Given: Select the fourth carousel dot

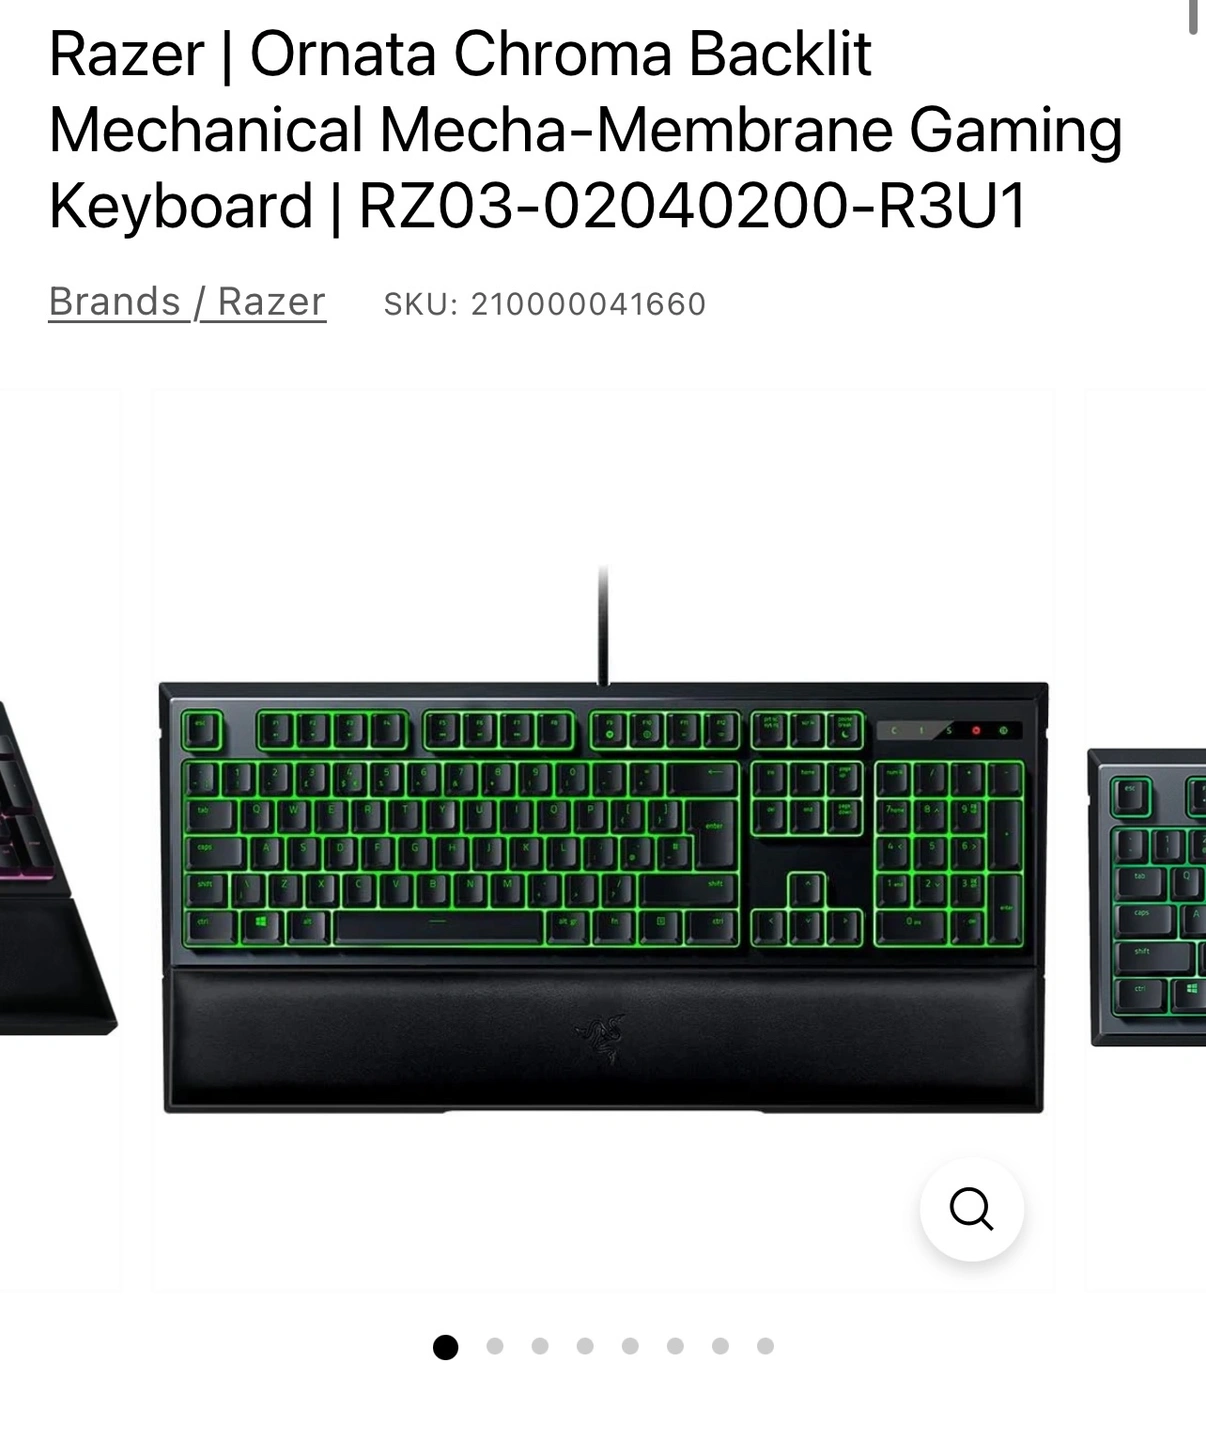Looking at the screenshot, I should [585, 1346].
